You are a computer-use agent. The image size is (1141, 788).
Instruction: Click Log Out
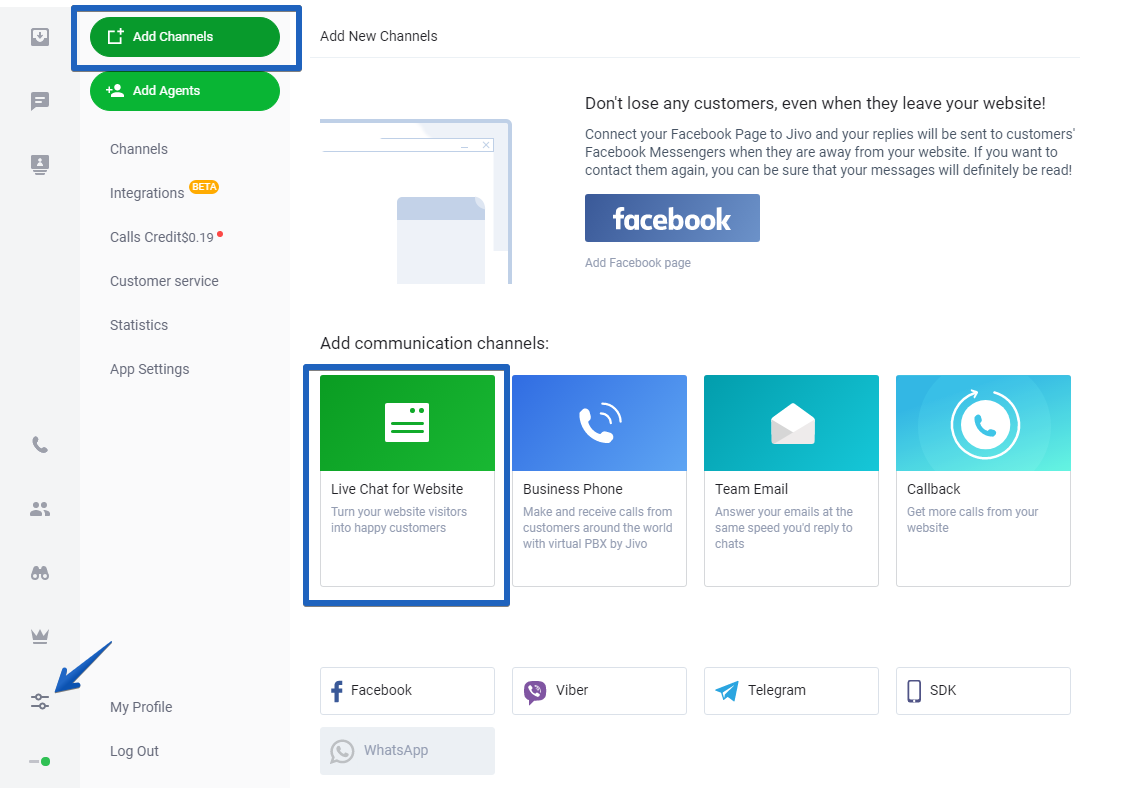coord(135,751)
